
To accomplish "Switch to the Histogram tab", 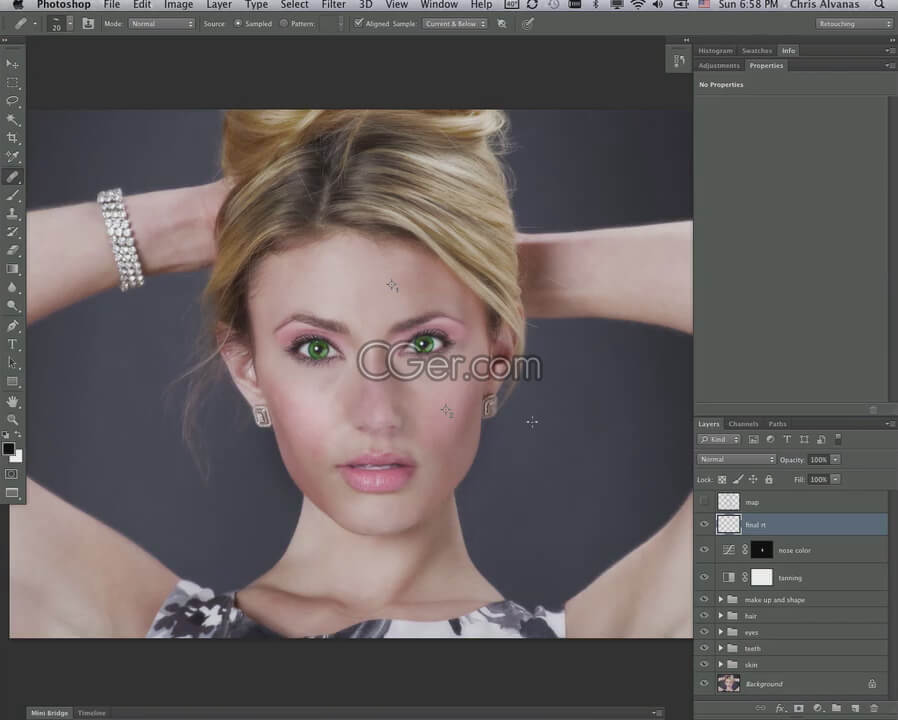I will pos(715,50).
